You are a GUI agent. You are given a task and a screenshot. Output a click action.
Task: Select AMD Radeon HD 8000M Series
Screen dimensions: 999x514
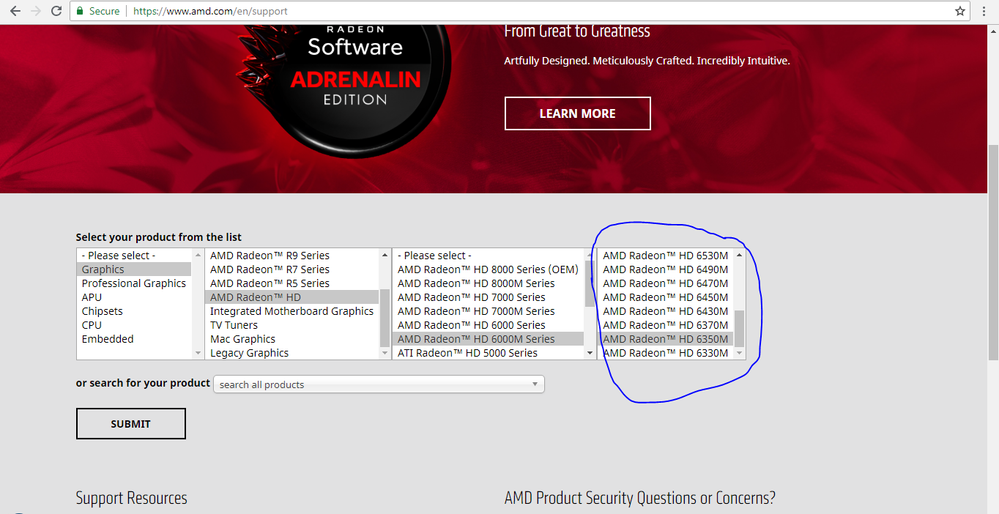tap(488, 283)
